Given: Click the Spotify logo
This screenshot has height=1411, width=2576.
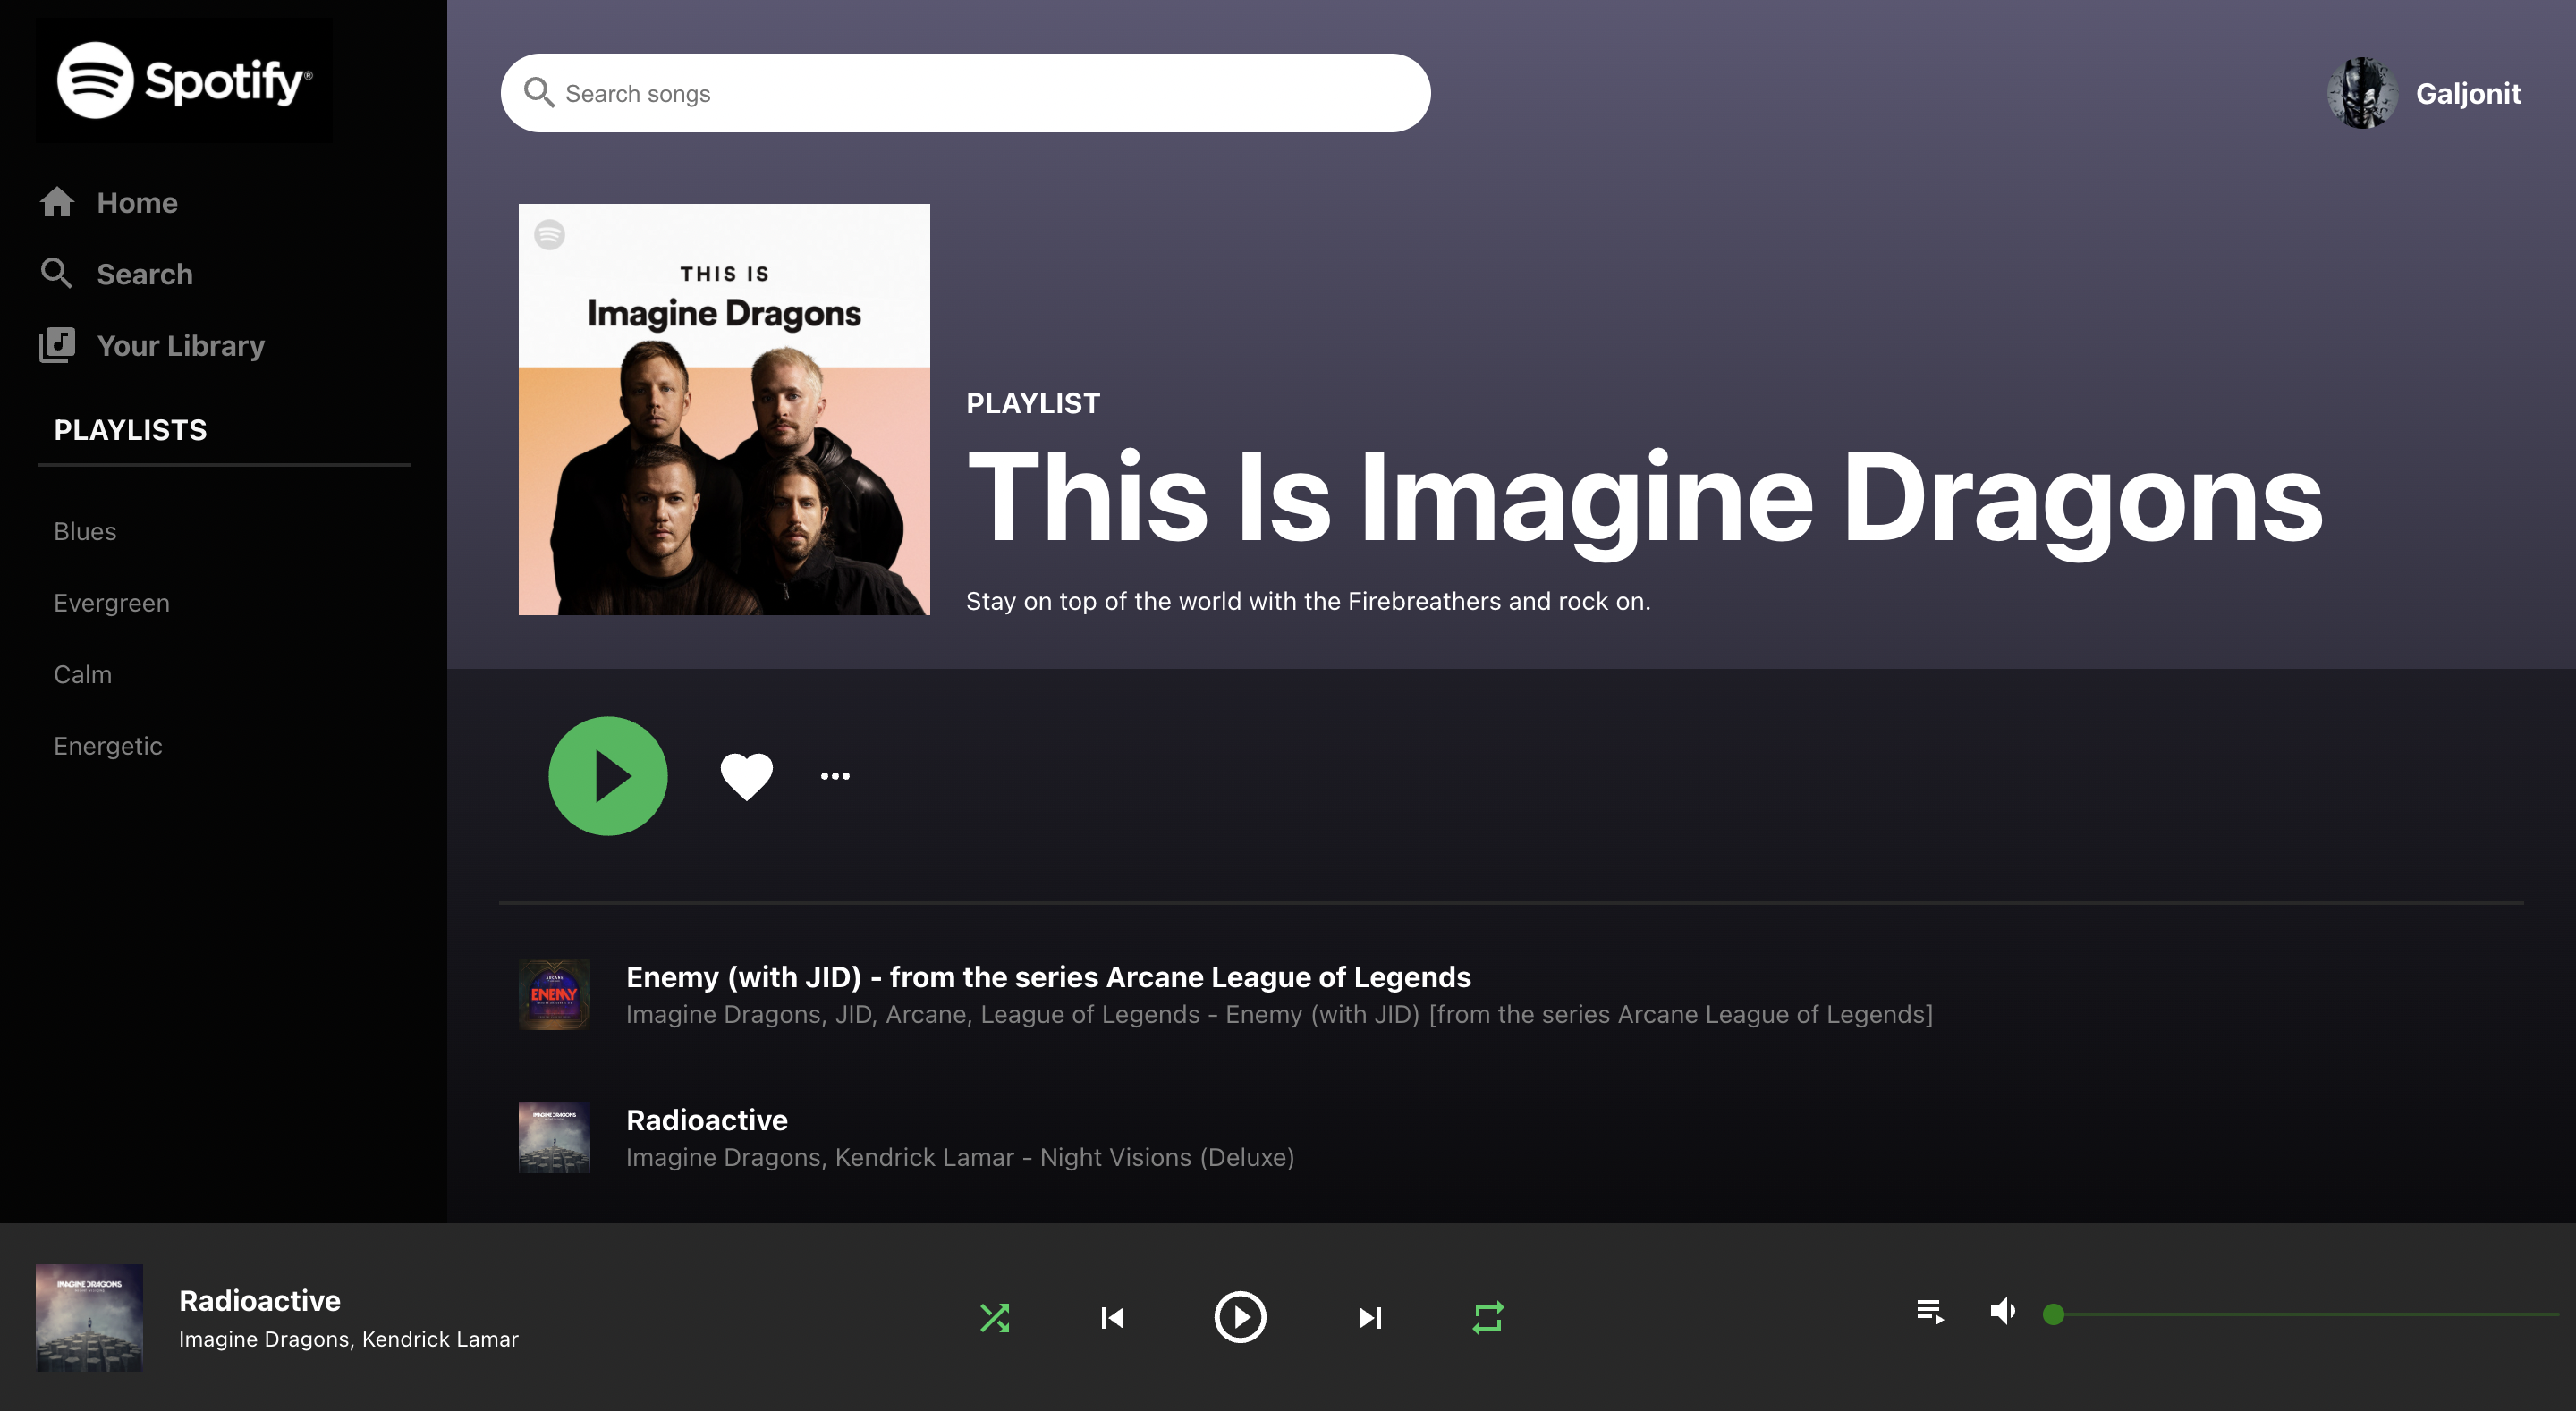Looking at the screenshot, I should [183, 80].
